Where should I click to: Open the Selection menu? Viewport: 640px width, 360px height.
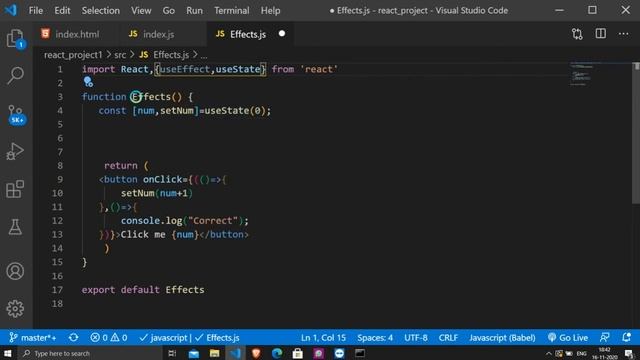click(x=100, y=10)
